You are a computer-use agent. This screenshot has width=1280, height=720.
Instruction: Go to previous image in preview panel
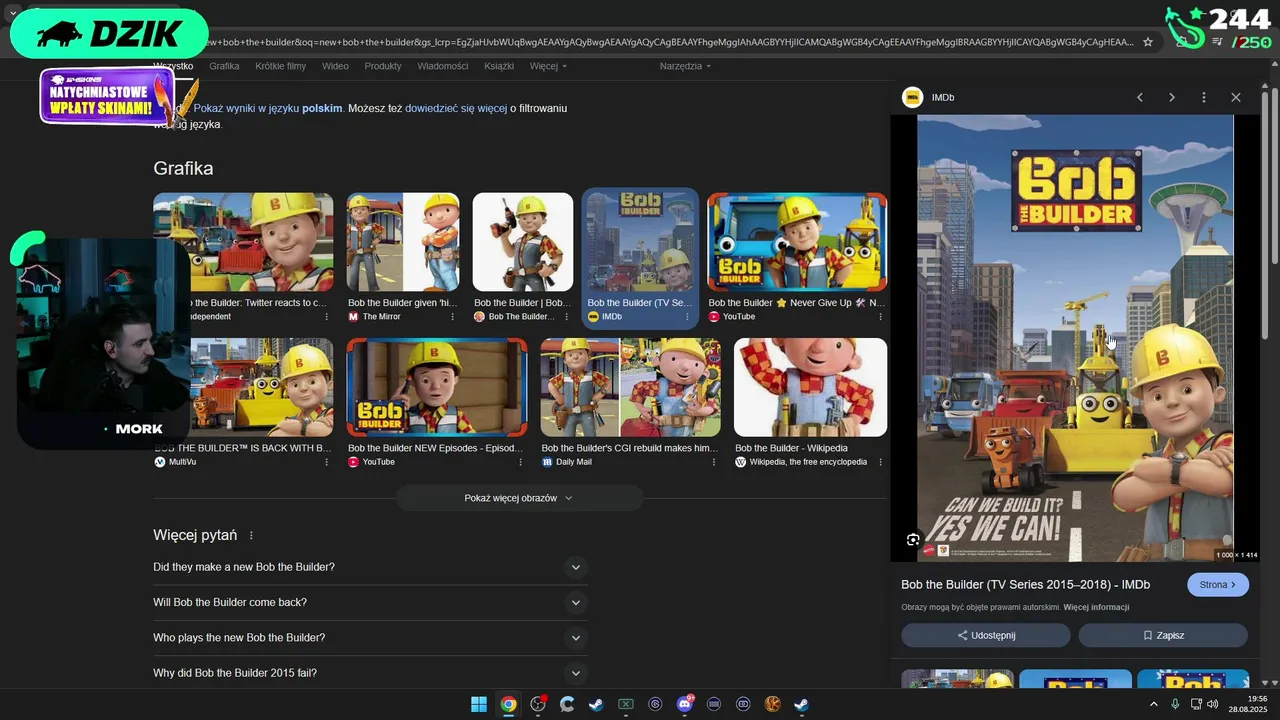(1140, 97)
